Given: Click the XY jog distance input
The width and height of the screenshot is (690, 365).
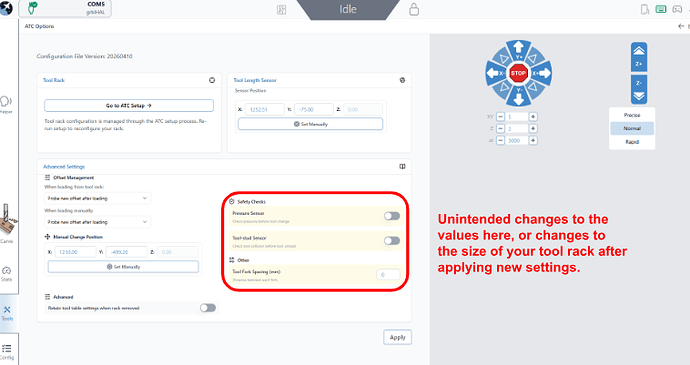Looking at the screenshot, I should [517, 117].
